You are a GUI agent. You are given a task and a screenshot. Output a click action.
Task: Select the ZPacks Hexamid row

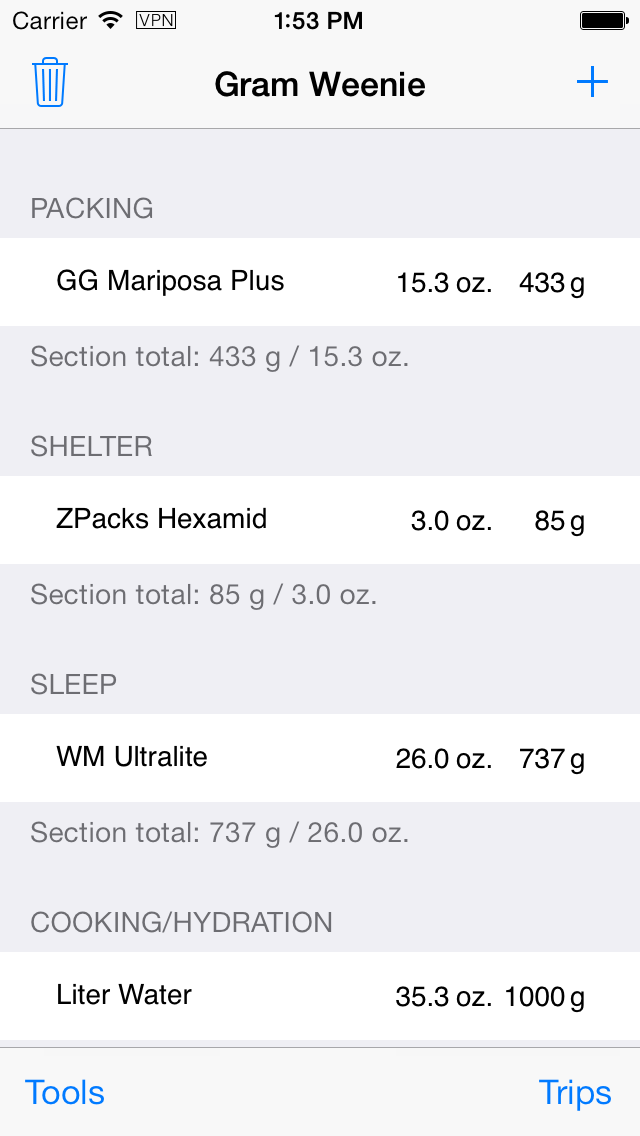tap(162, 519)
